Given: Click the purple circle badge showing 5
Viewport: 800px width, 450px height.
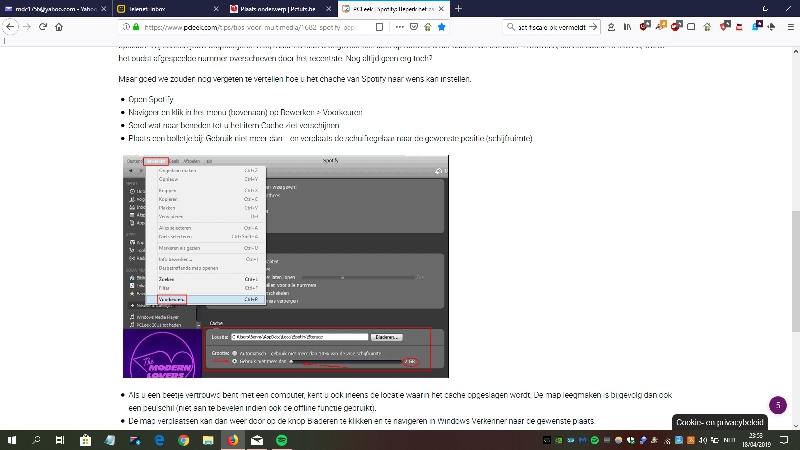Looking at the screenshot, I should point(778,405).
